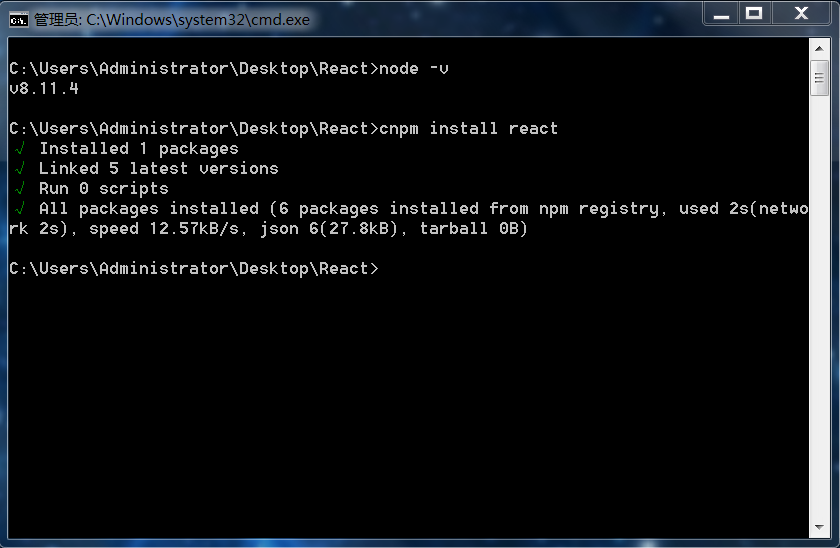Click the vertical scrollbar thumb

pos(819,78)
